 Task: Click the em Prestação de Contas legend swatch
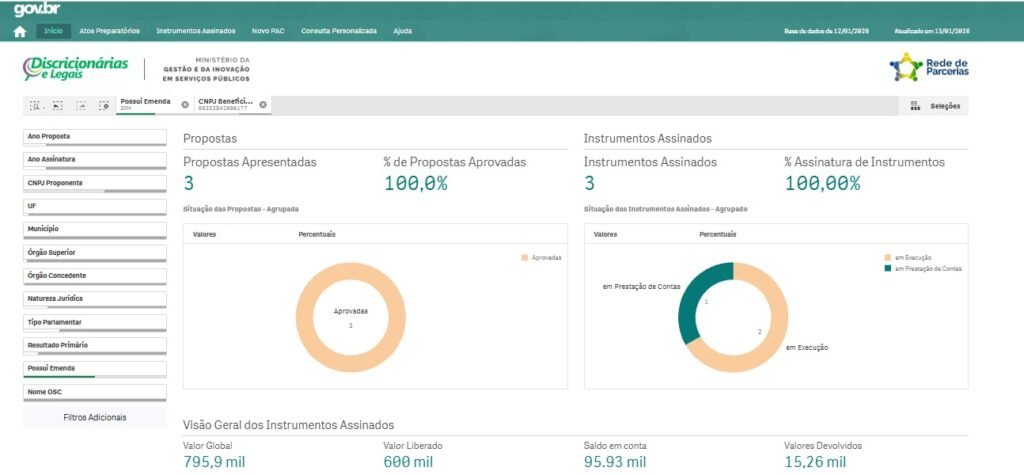(888, 269)
